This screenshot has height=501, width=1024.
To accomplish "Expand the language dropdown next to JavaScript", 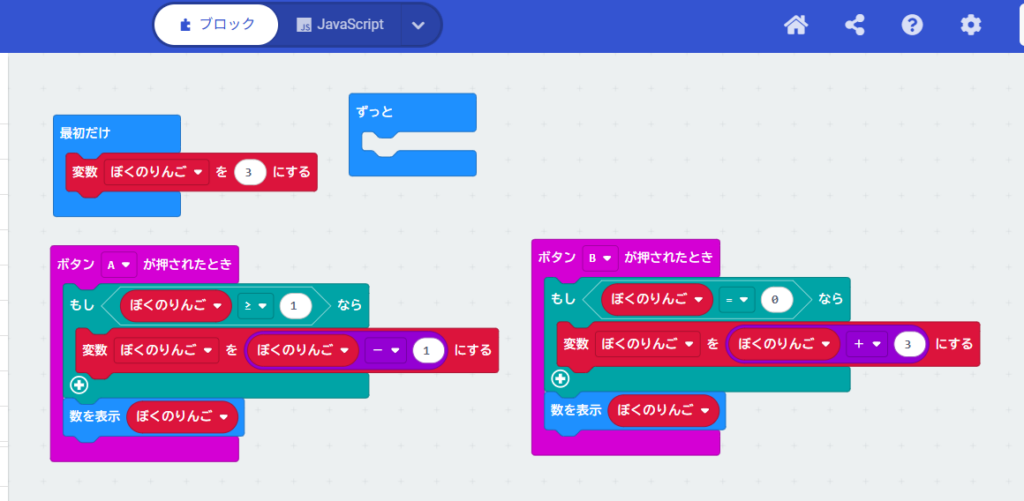I will (x=419, y=25).
